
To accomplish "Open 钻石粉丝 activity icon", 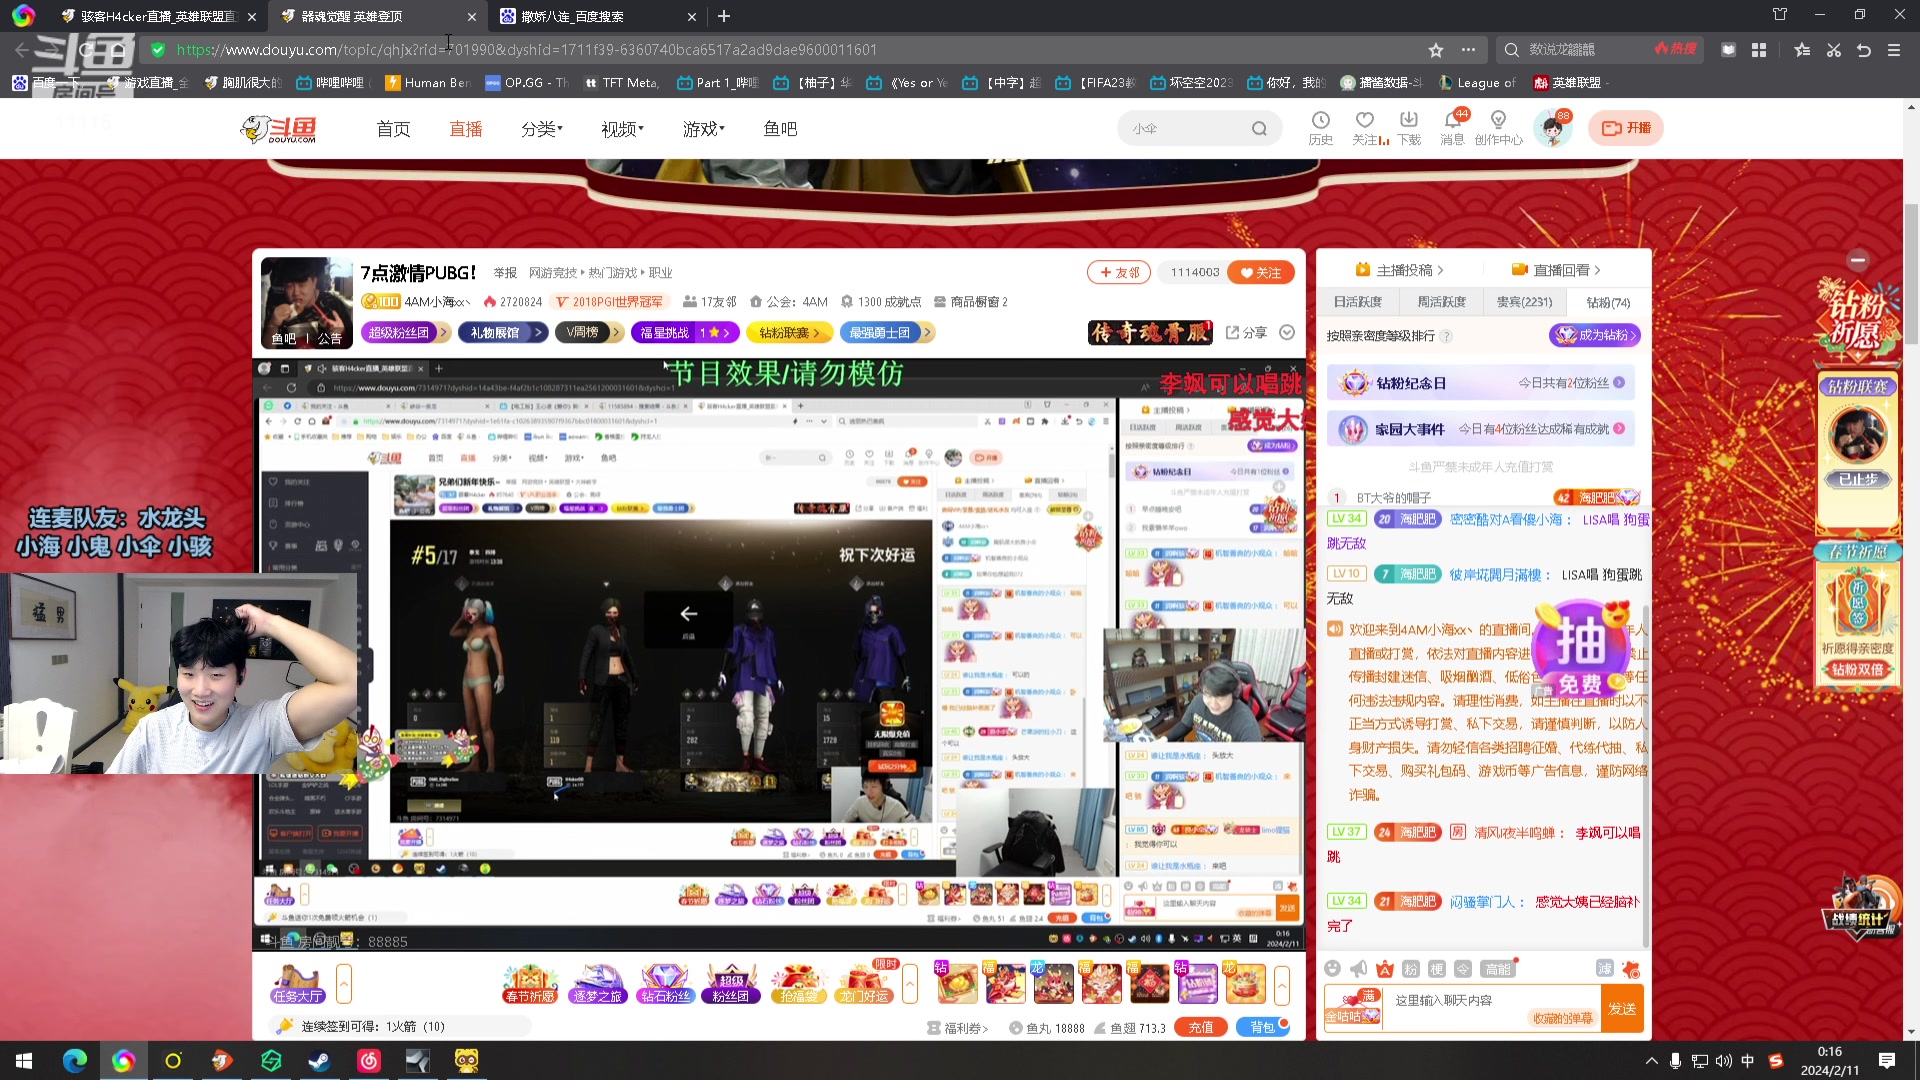I will [665, 984].
